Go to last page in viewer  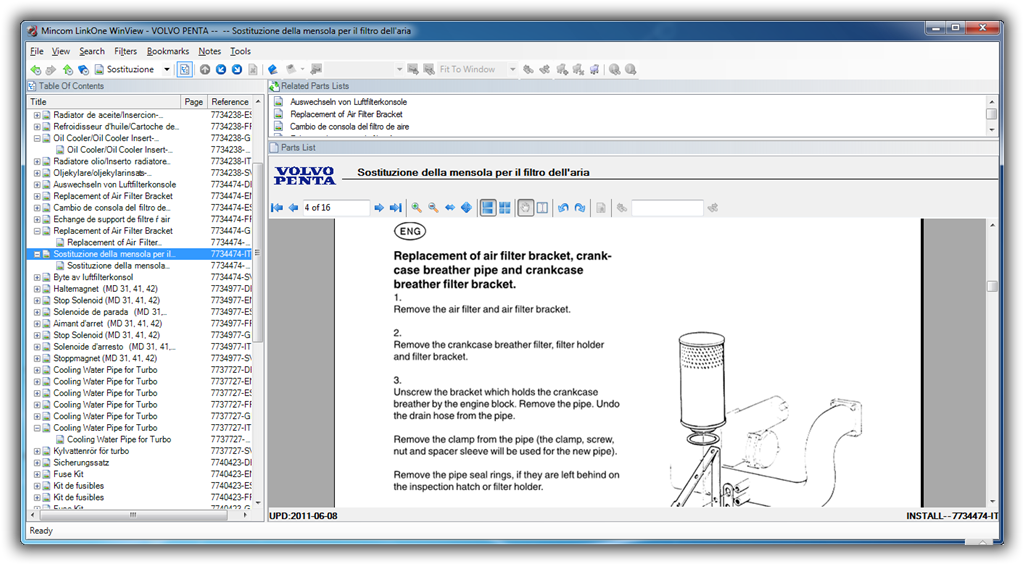pos(395,208)
